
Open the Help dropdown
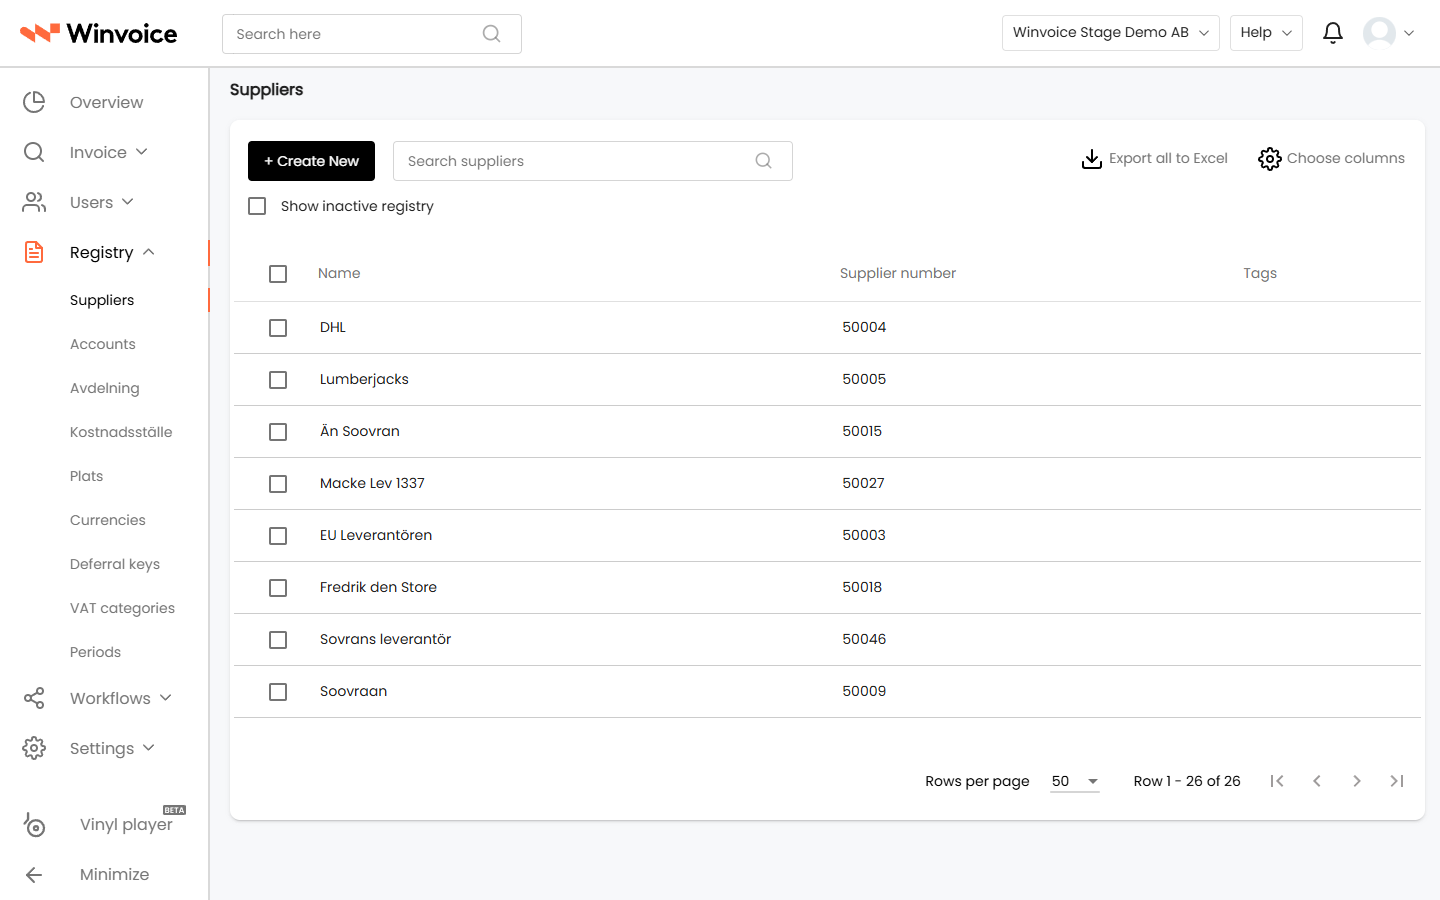click(1266, 33)
